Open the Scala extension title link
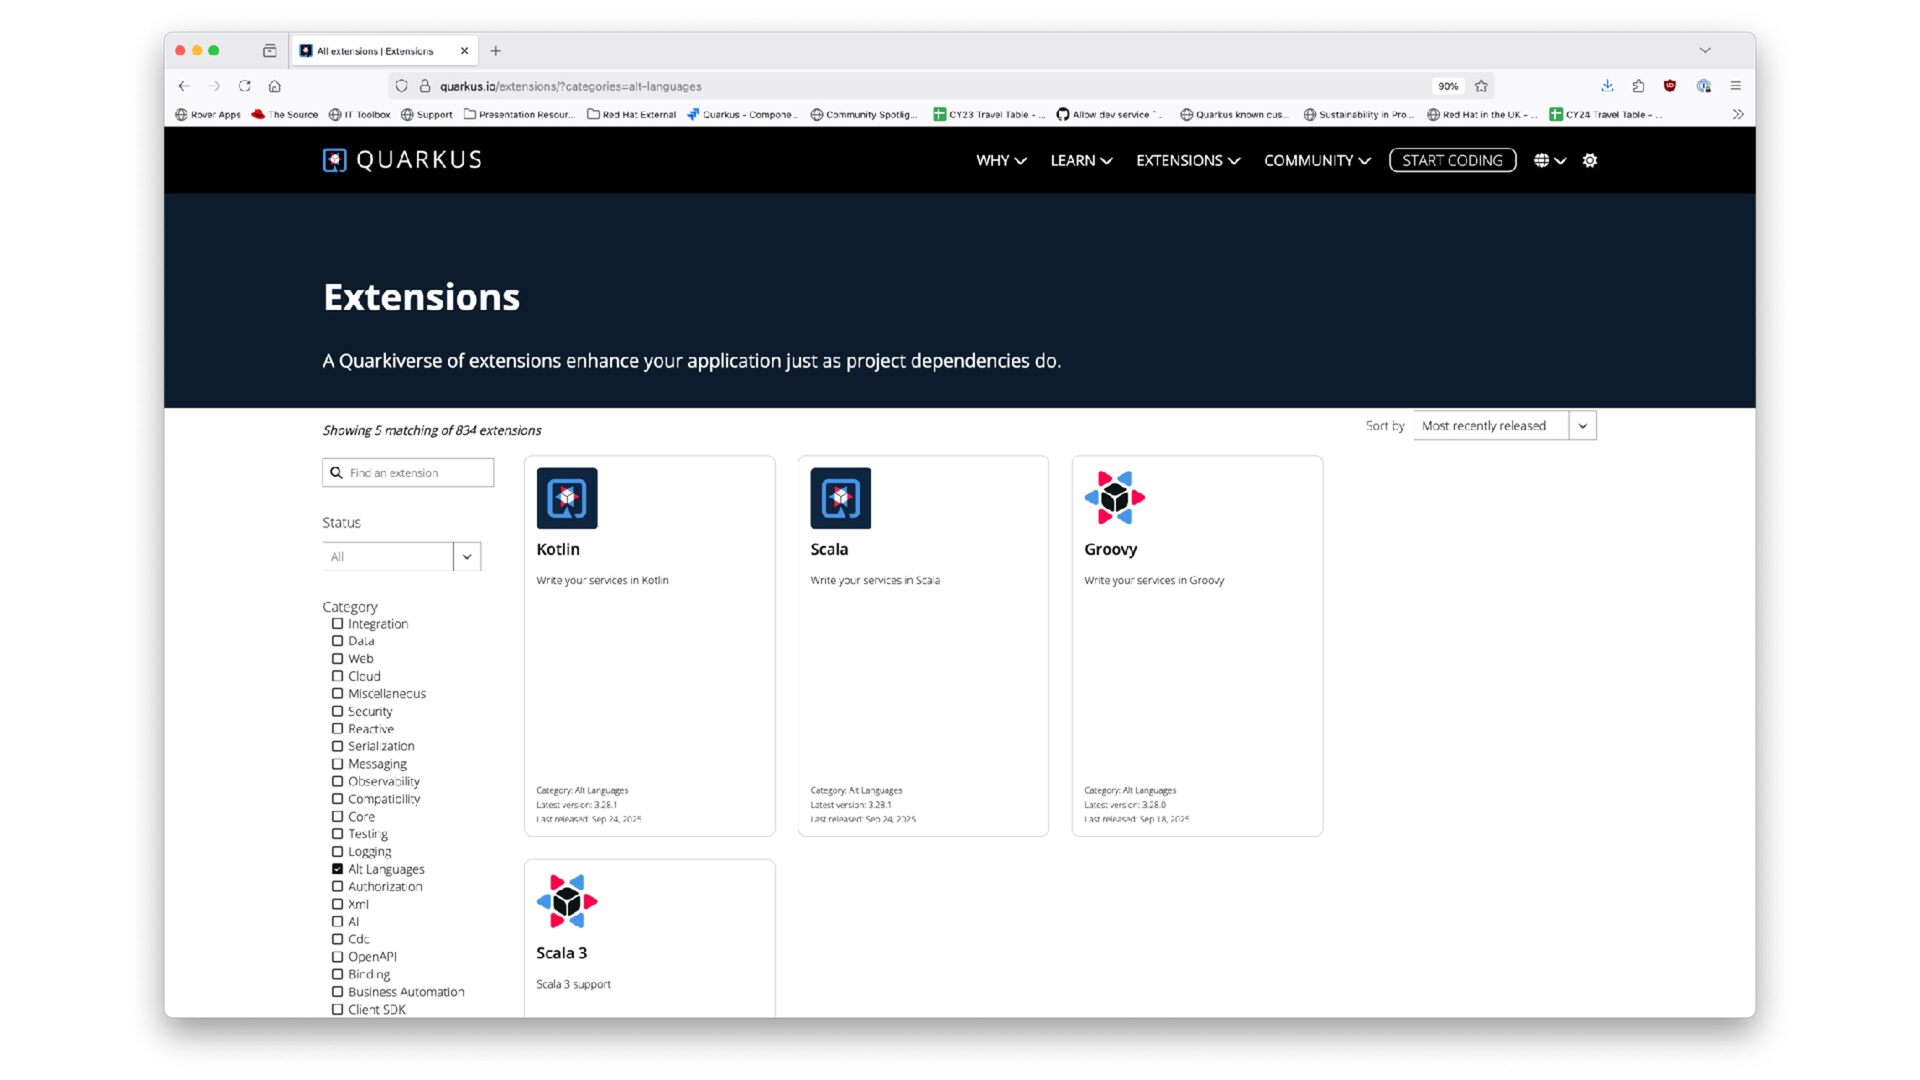Image resolution: width=1920 pixels, height=1080 pixels. click(829, 549)
